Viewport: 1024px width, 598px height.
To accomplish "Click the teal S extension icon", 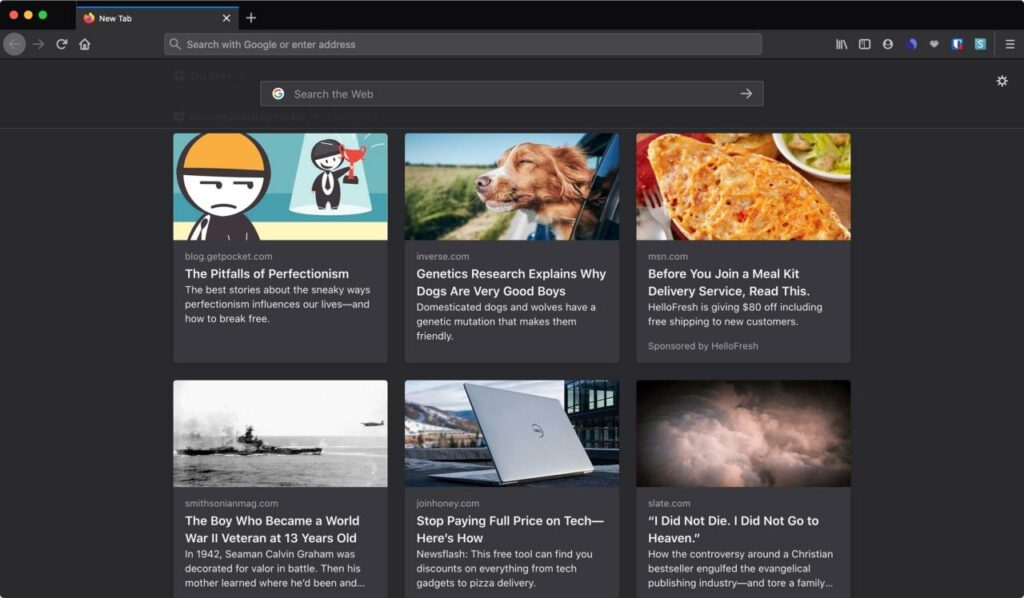I will pos(980,44).
